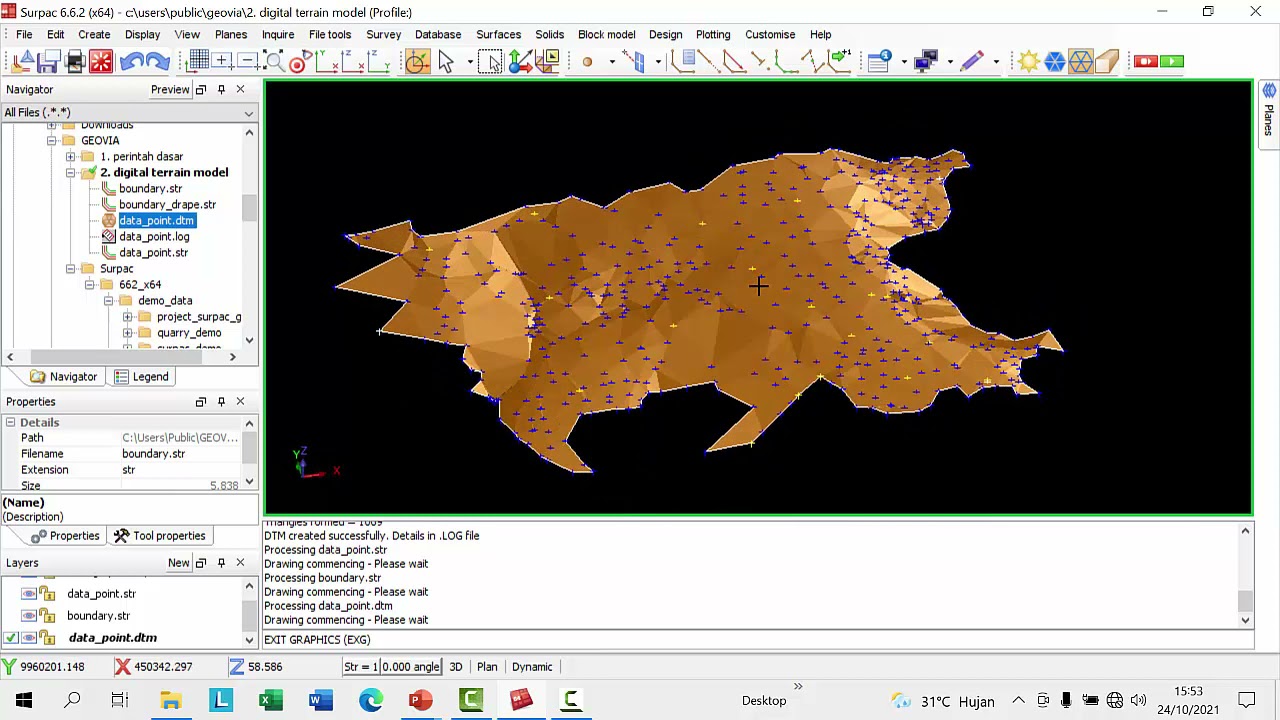The width and height of the screenshot is (1280, 720).
Task: Click the save (floppy disk) toolbar icon
Action: coord(48,62)
